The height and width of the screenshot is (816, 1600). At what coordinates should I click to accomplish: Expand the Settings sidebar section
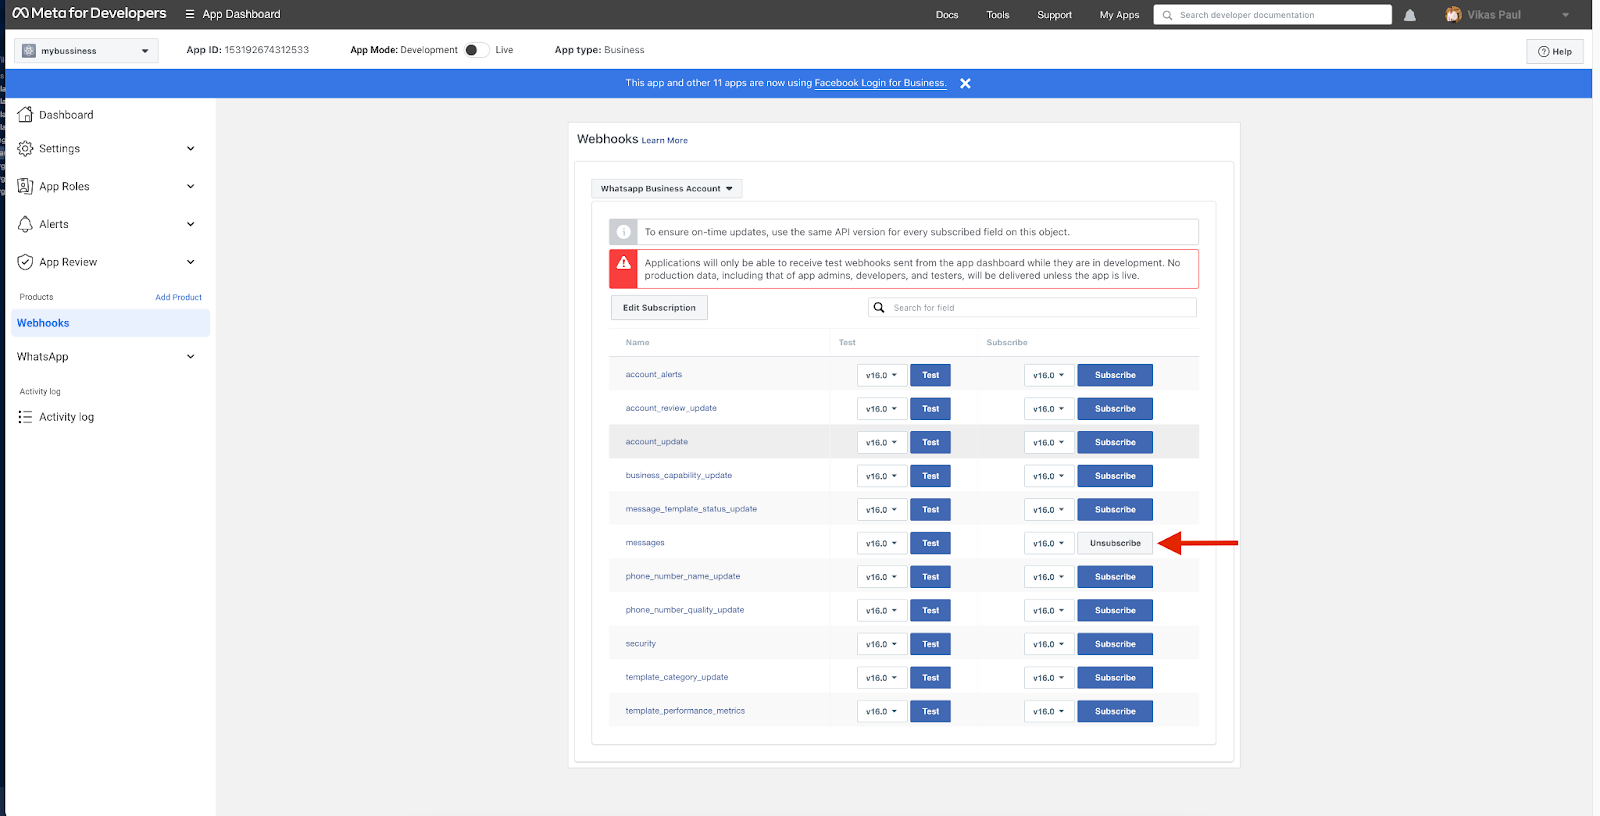coord(190,149)
